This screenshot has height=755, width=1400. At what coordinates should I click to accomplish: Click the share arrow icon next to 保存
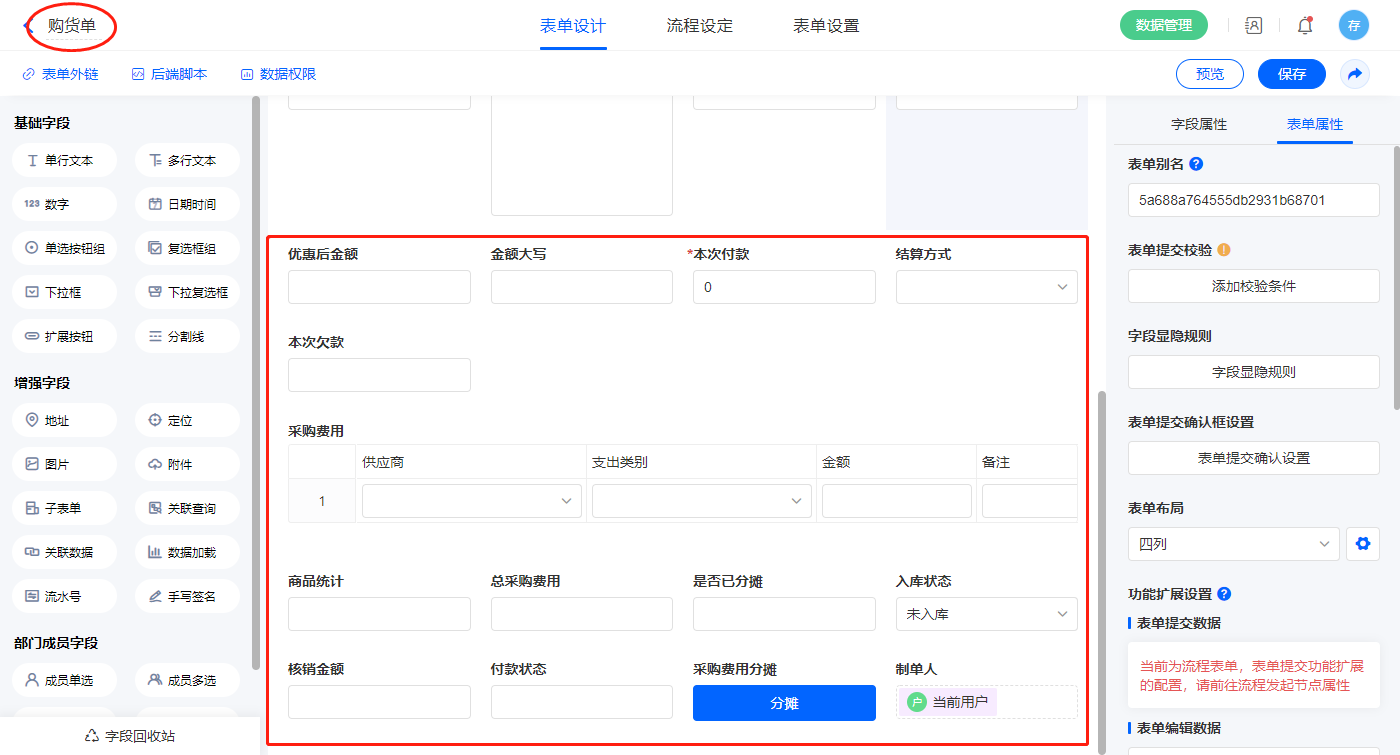pos(1355,74)
